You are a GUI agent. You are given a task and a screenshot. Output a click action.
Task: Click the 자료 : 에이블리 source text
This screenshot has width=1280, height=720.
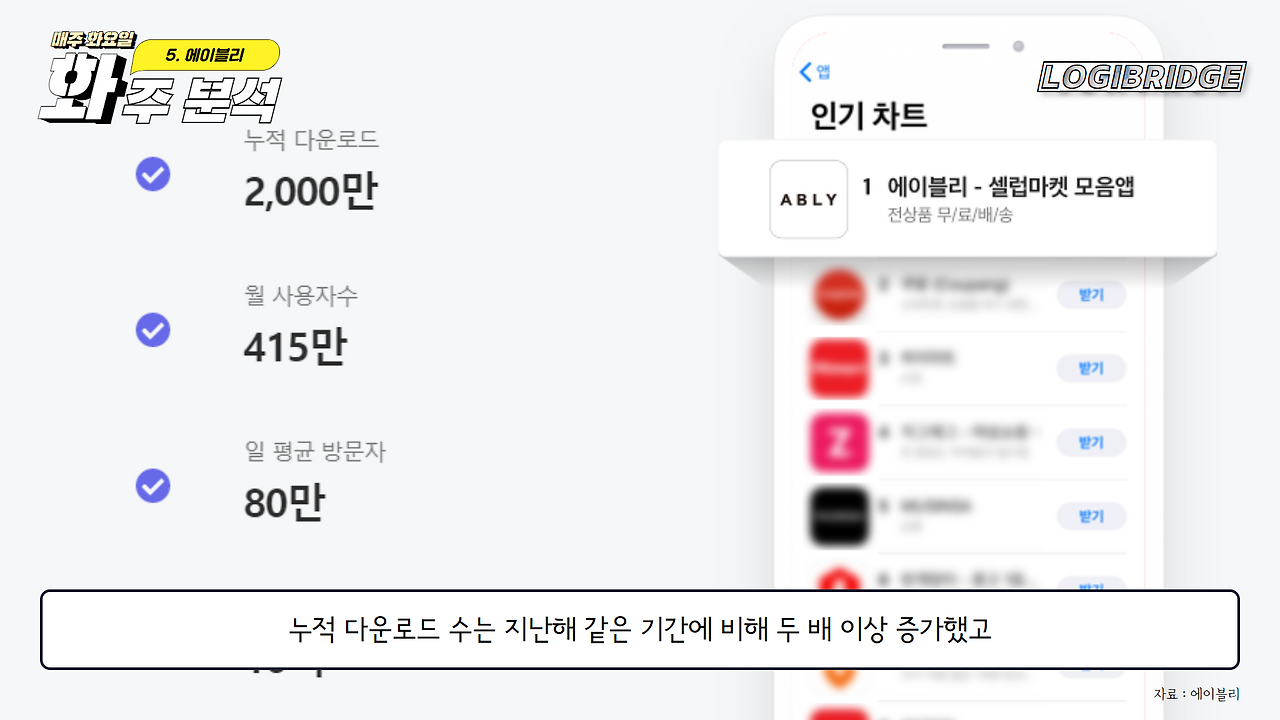tap(1197, 693)
